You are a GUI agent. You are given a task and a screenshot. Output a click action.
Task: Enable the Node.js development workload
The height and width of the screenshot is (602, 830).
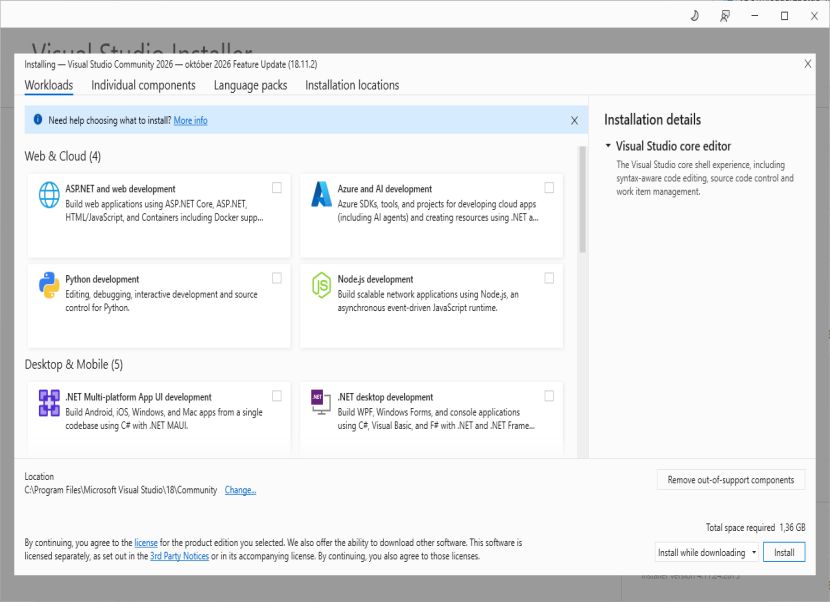click(549, 278)
